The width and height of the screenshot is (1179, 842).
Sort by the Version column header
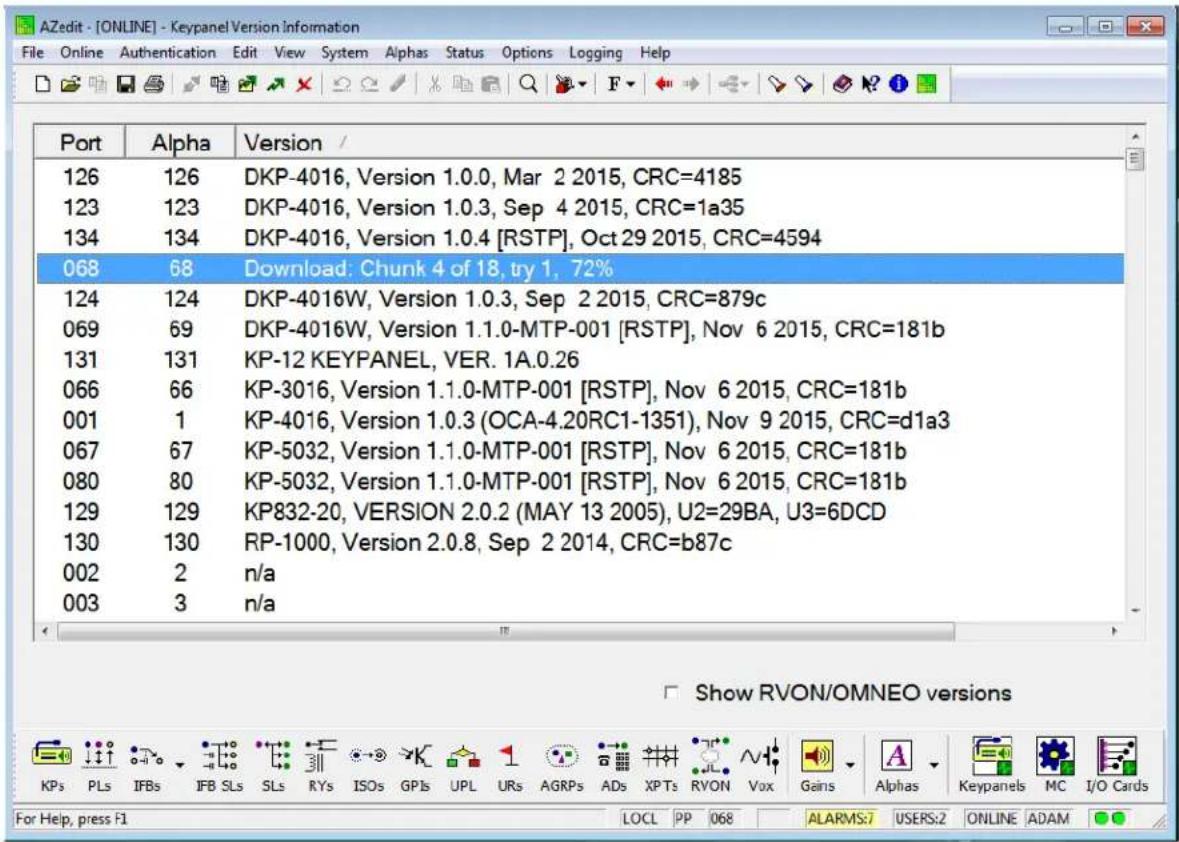(x=680, y=142)
